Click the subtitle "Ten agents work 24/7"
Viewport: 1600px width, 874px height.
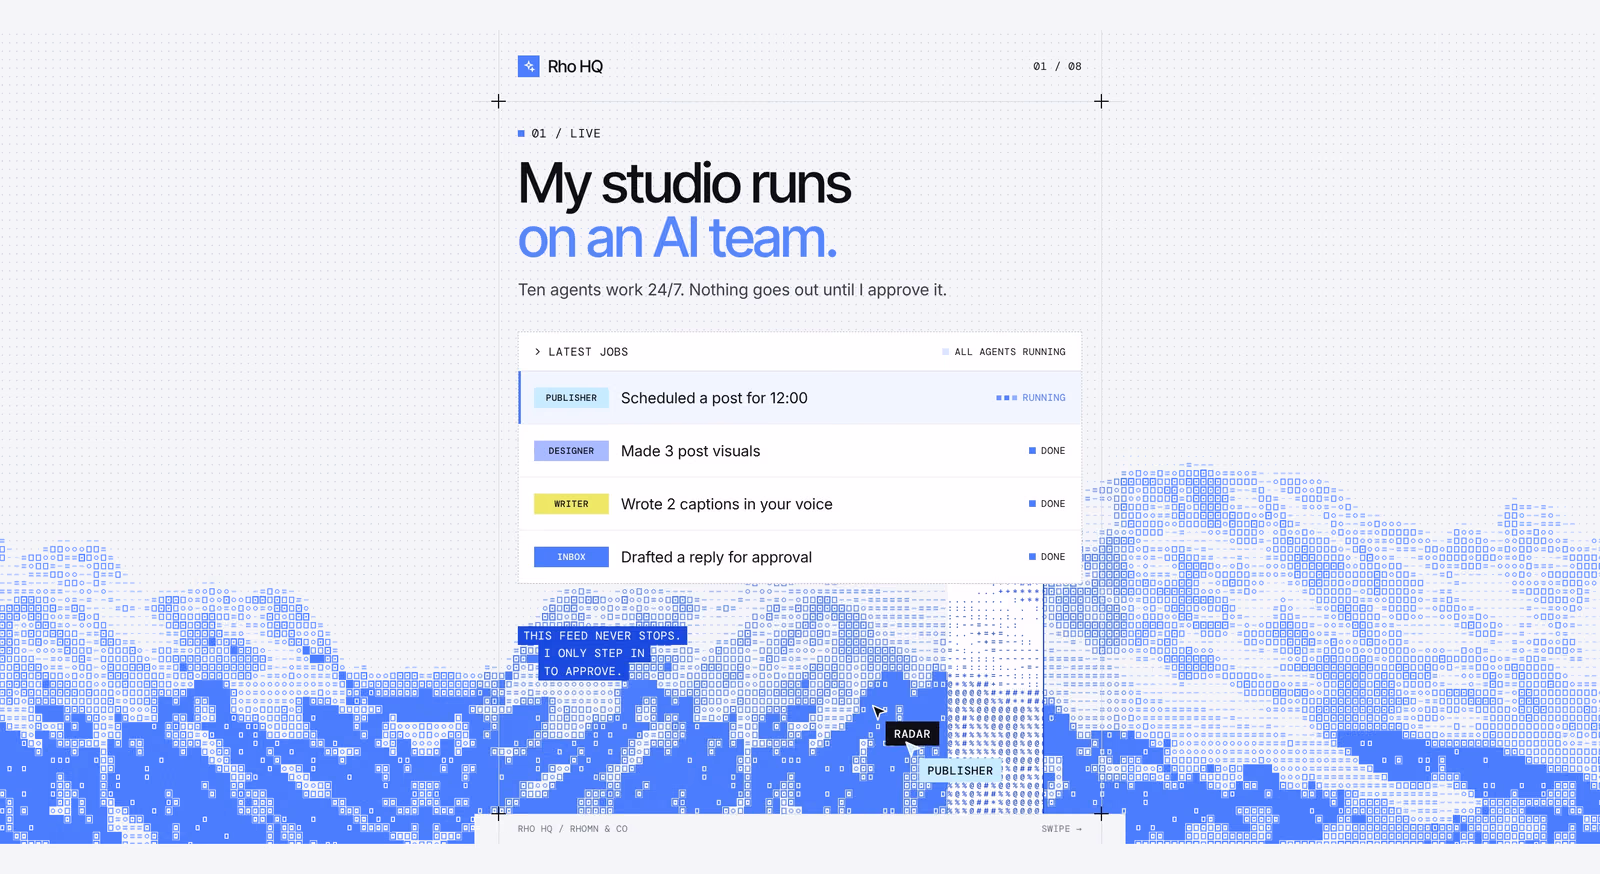599,290
